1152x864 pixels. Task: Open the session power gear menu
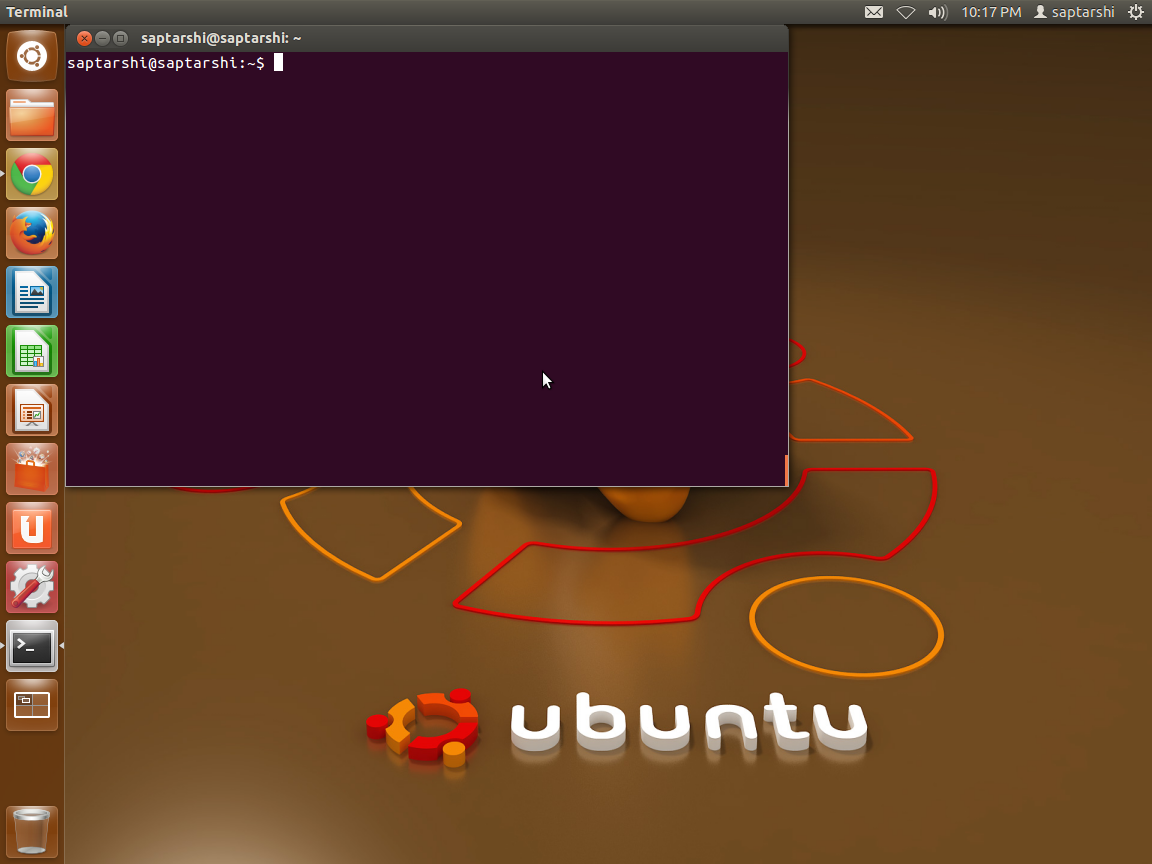click(x=1136, y=12)
